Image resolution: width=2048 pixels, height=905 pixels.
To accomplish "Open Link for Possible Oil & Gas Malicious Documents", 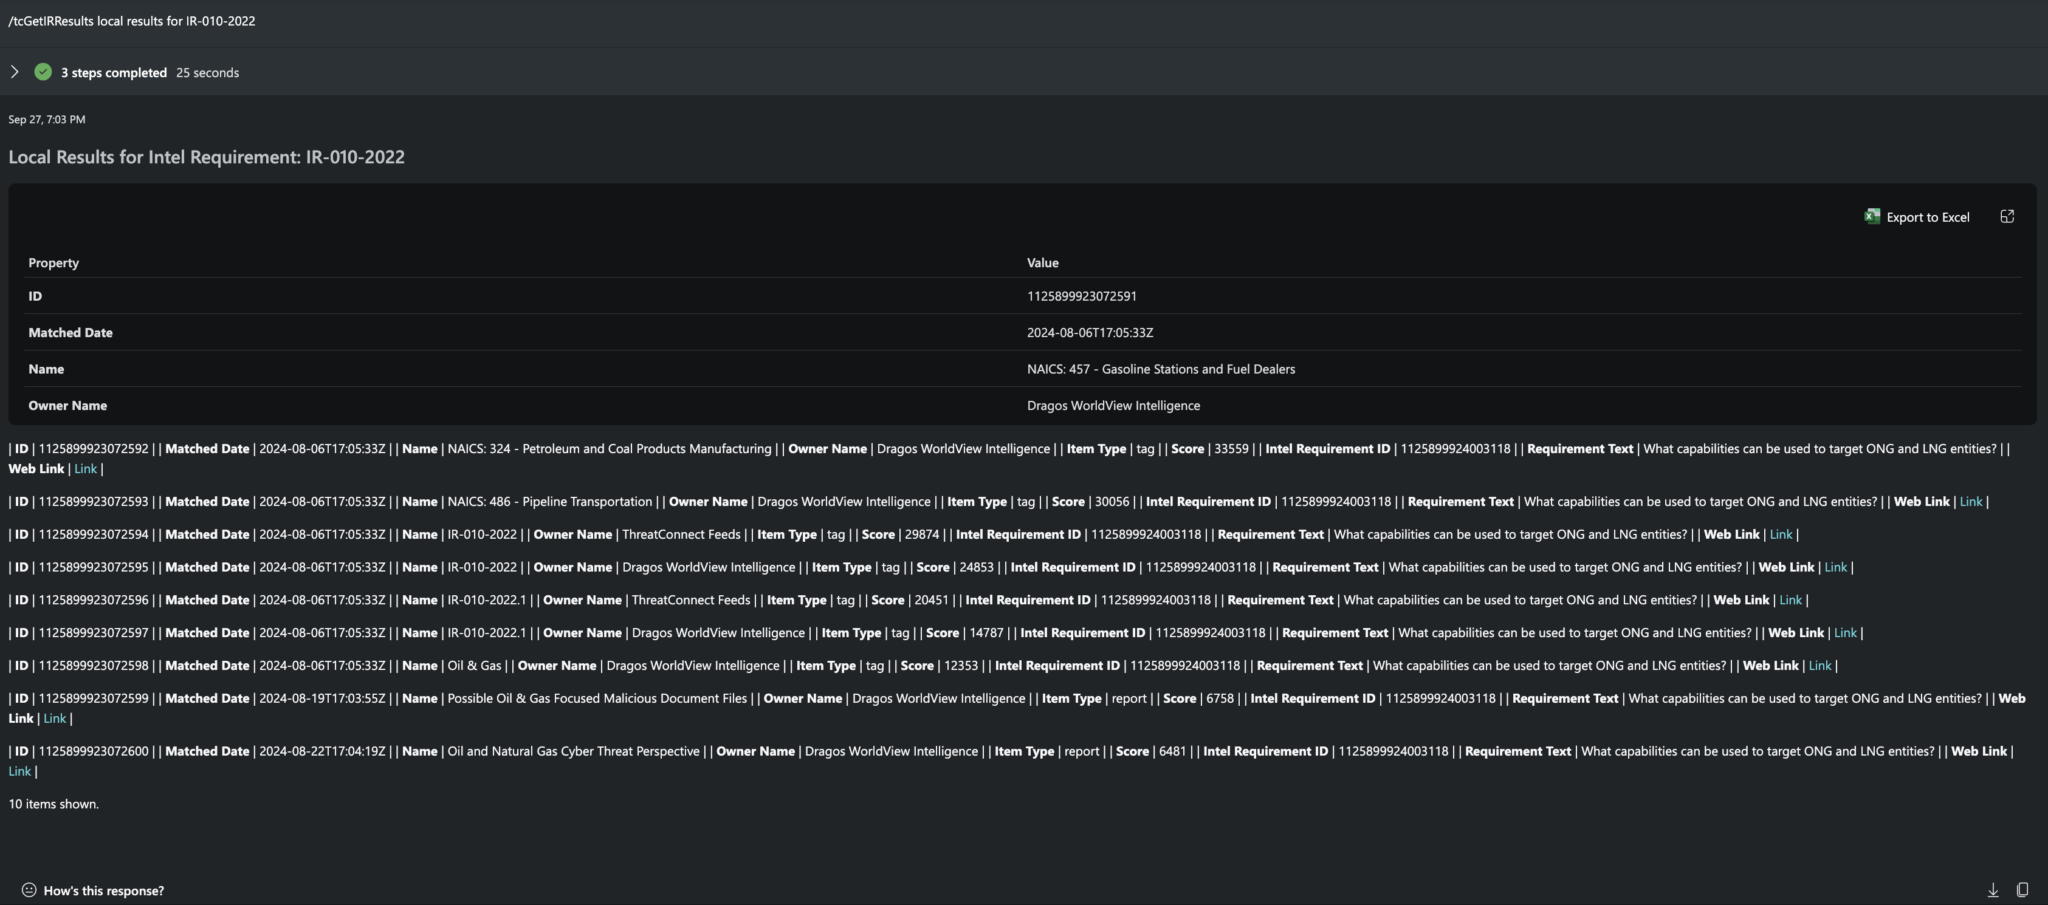I will [55, 719].
